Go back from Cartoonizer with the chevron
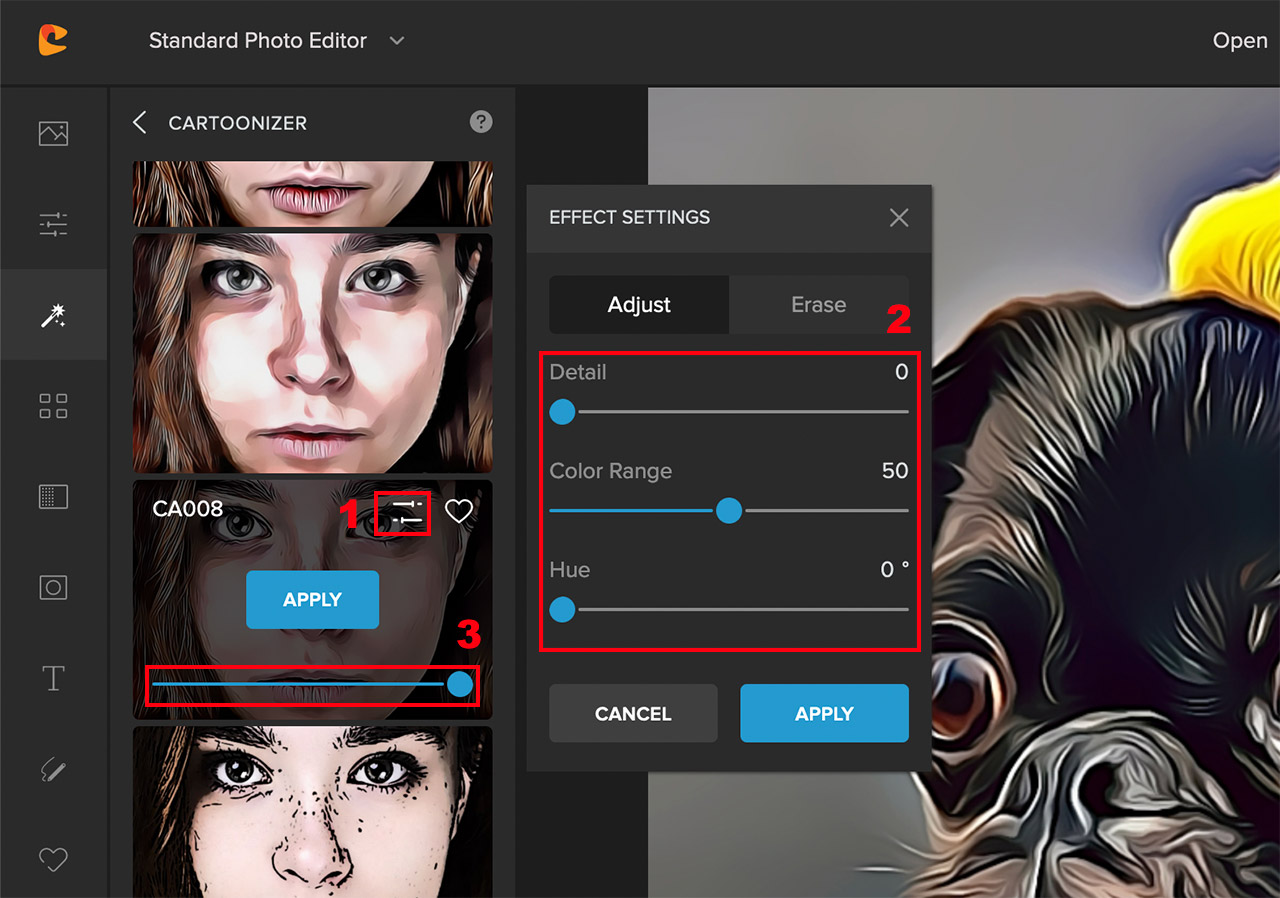Viewport: 1280px width, 898px height. pos(139,122)
